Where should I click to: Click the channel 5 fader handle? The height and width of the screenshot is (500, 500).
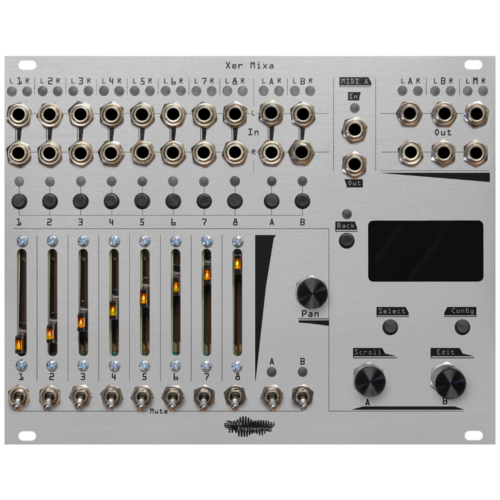tap(144, 299)
